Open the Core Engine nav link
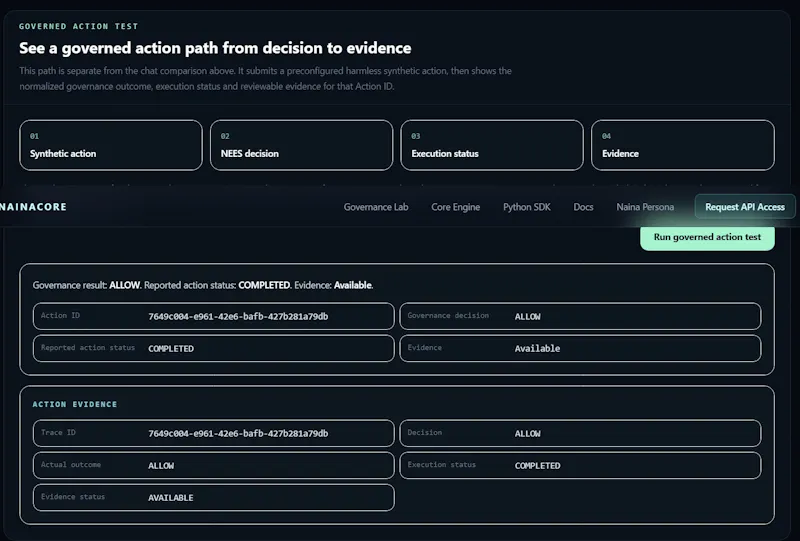Viewport: 800px width, 541px height. click(456, 207)
